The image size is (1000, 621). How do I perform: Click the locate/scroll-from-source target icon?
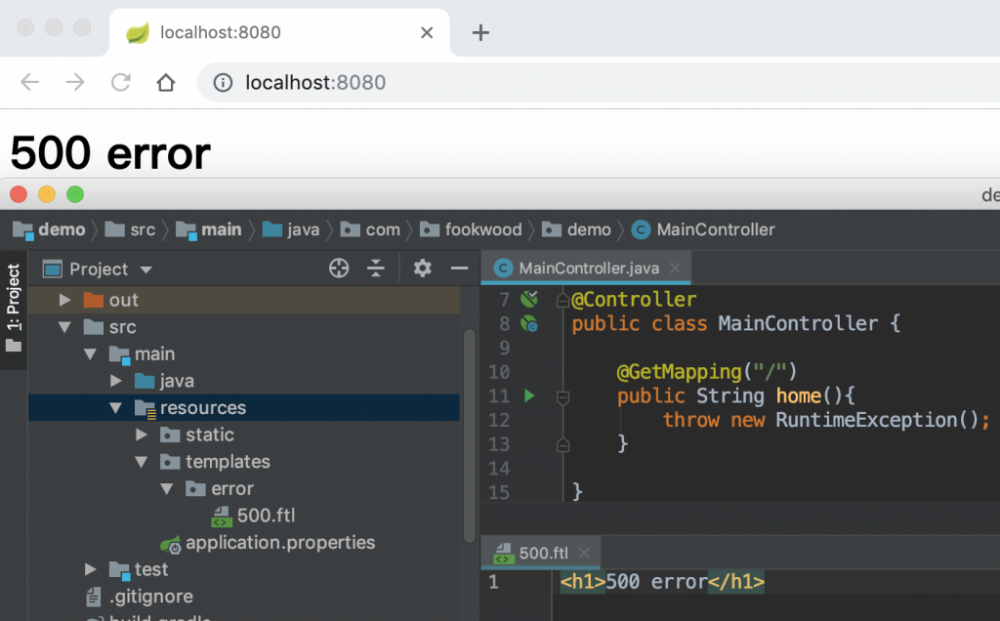(339, 268)
